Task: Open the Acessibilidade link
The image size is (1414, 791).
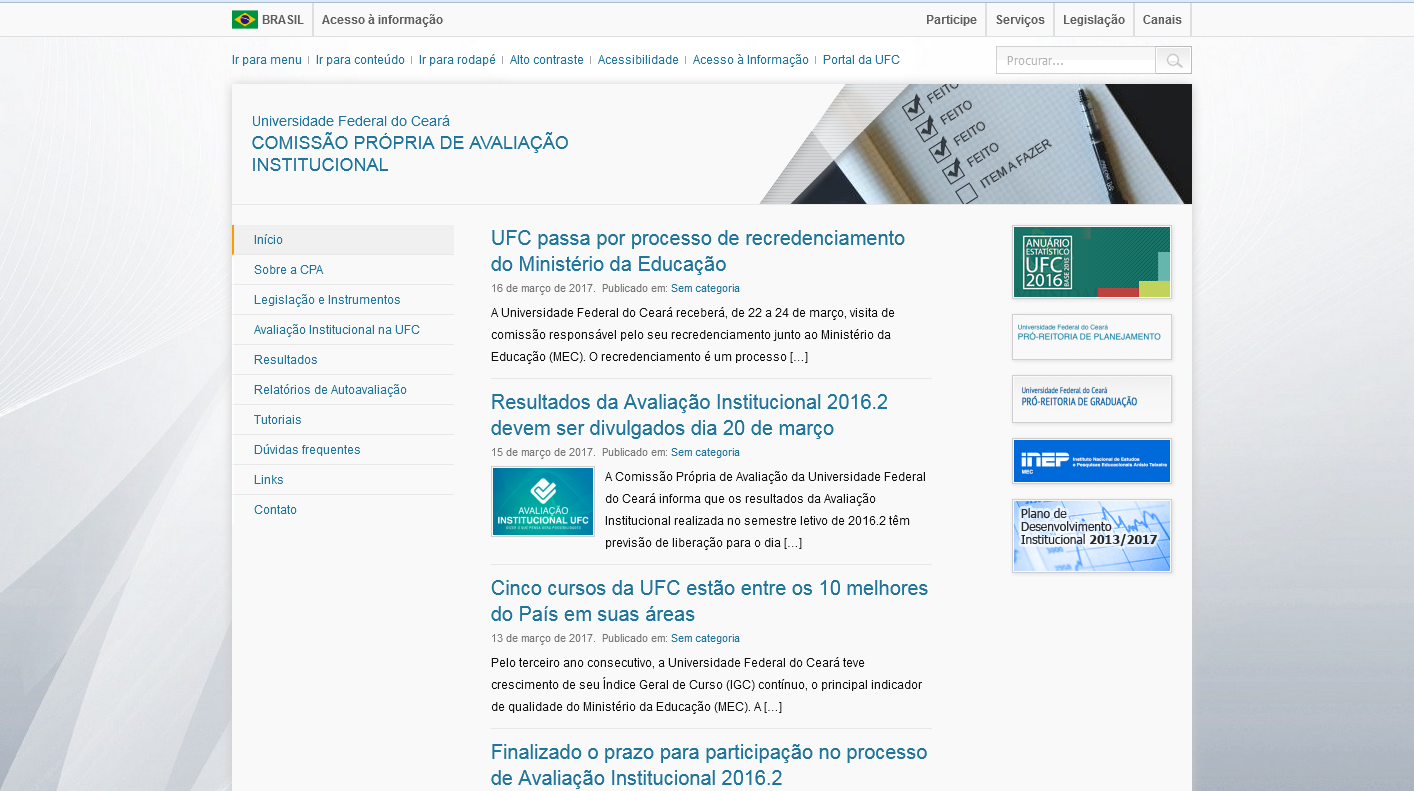Action: click(638, 60)
